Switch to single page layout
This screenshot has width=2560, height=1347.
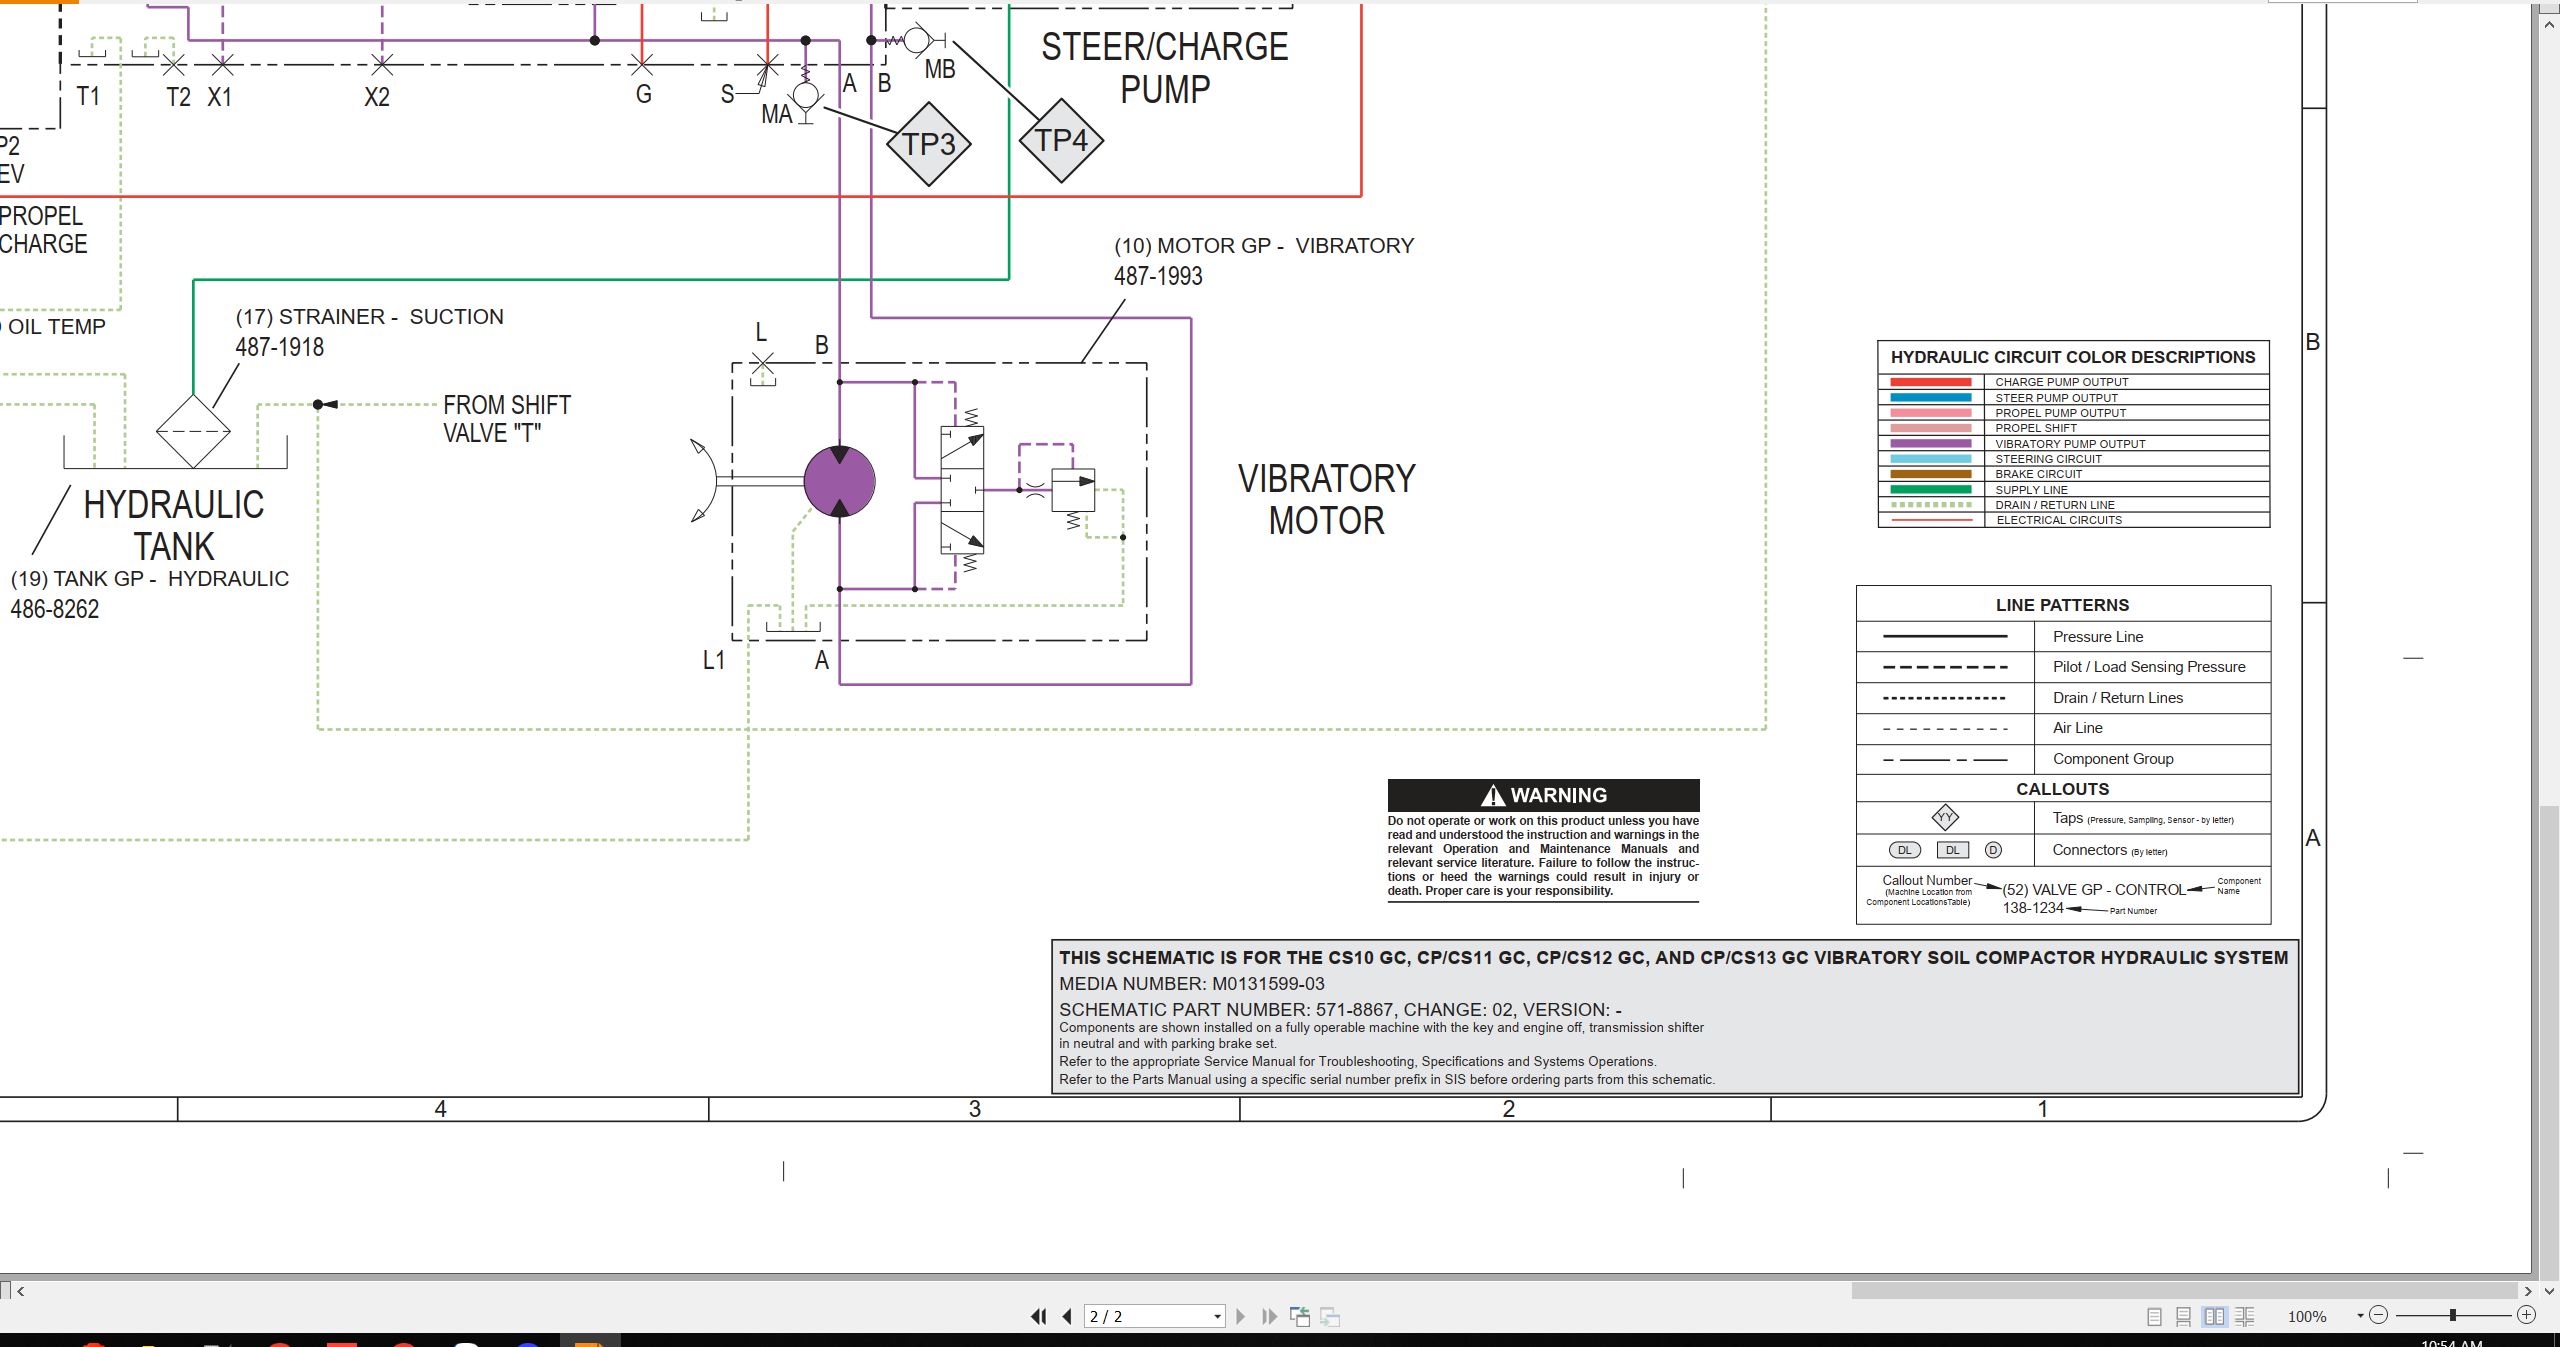point(2154,1317)
